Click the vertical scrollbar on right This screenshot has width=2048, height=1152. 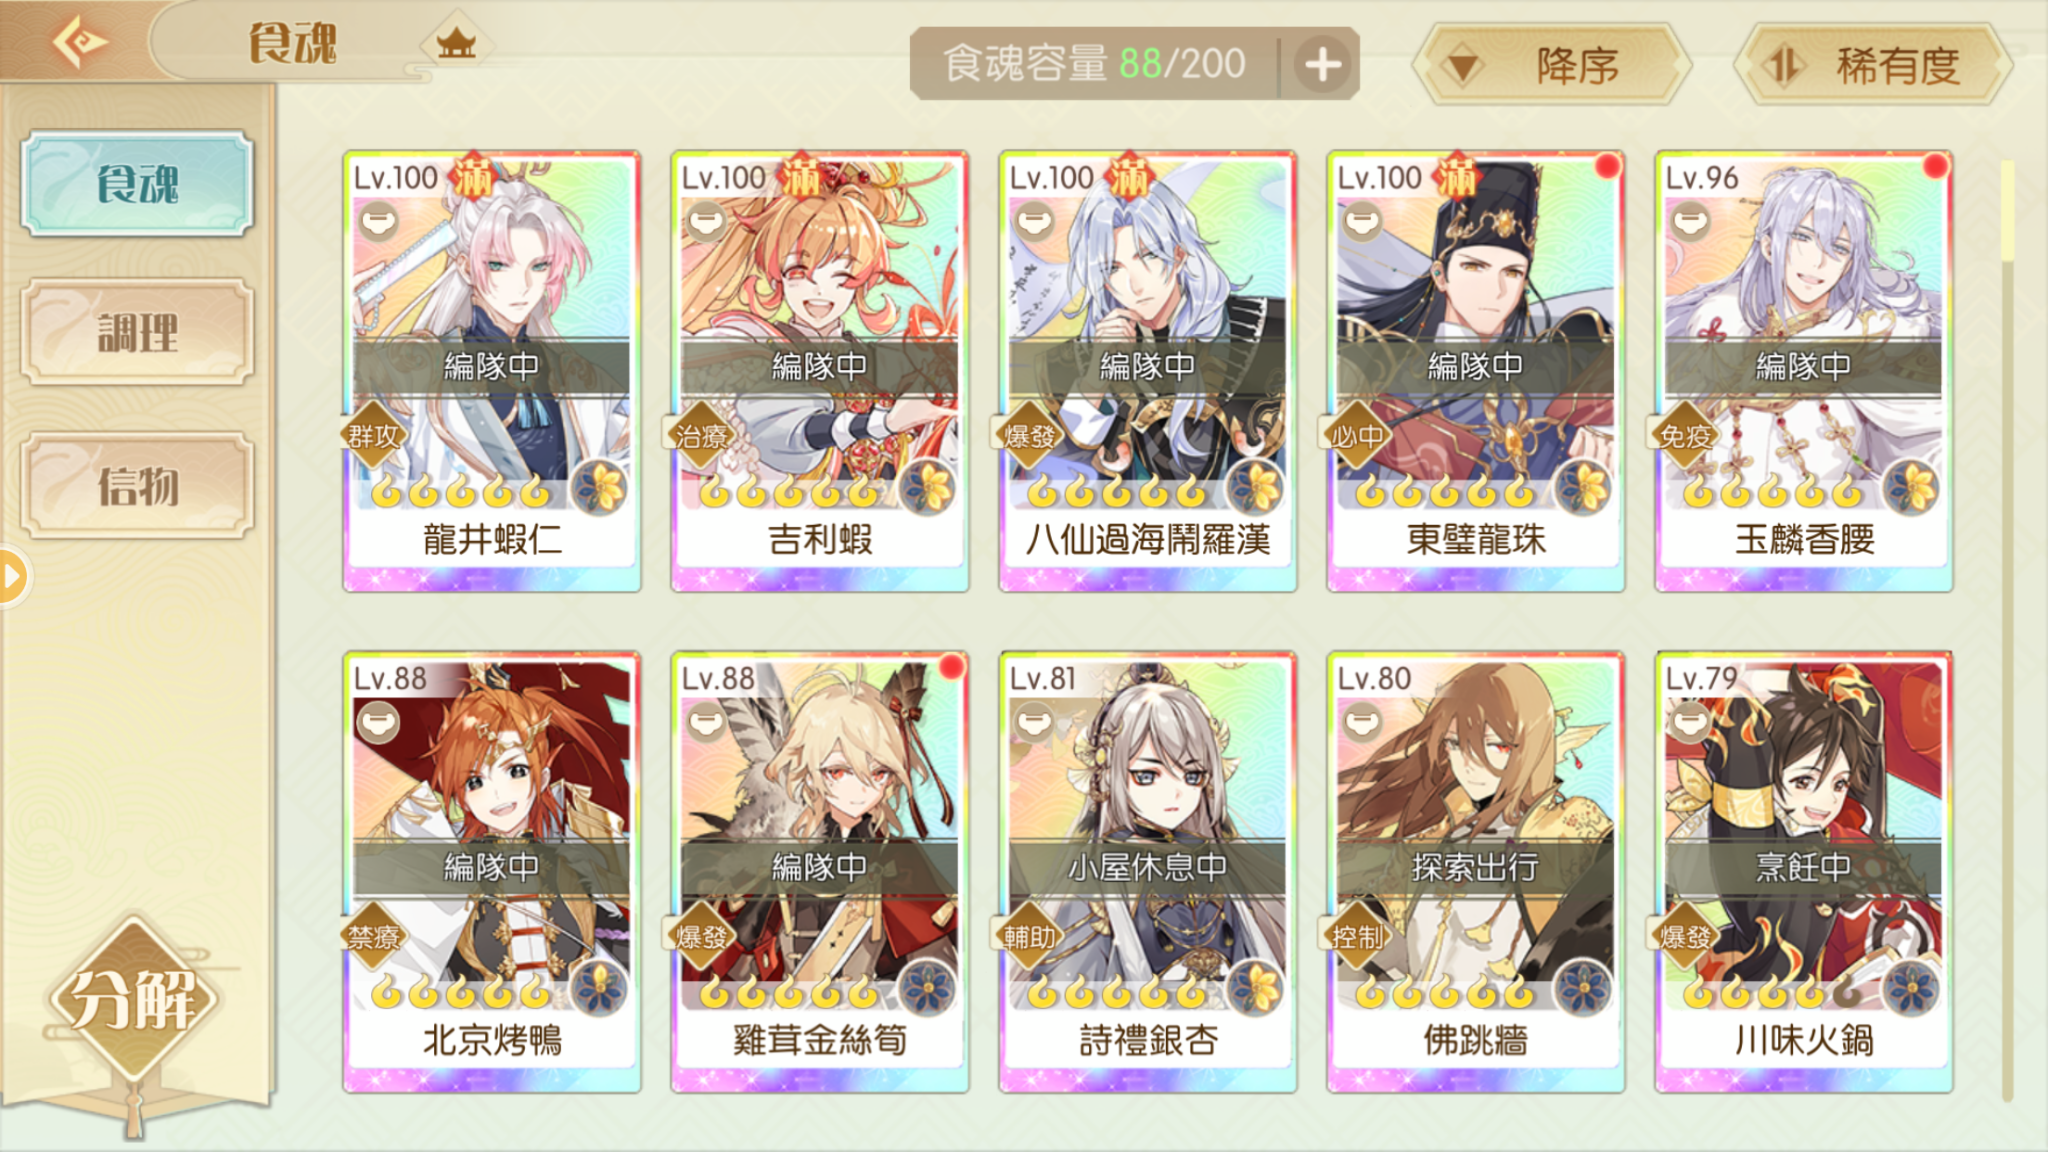(2007, 630)
